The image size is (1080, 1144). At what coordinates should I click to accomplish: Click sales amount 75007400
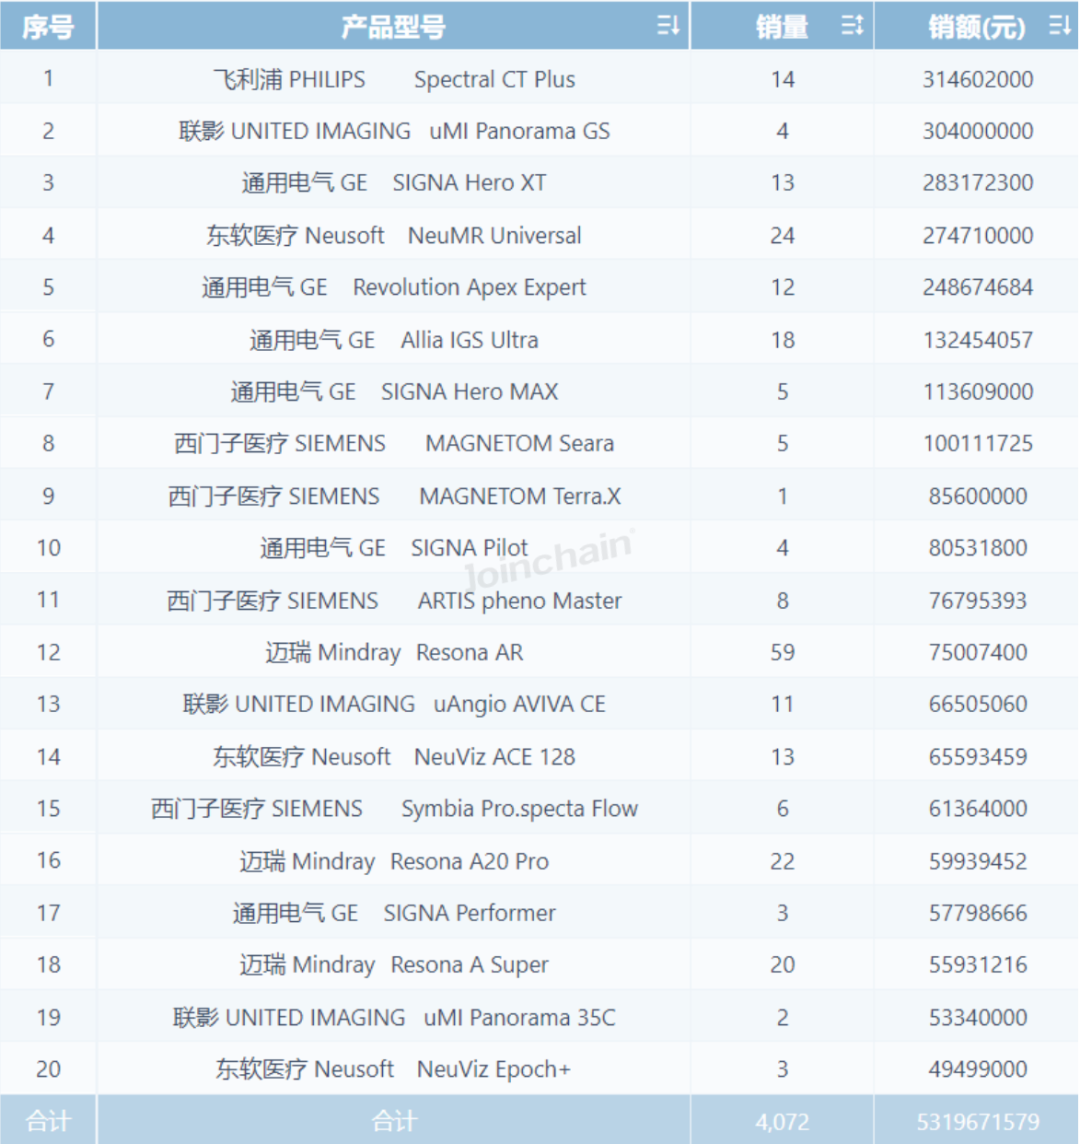(978, 652)
